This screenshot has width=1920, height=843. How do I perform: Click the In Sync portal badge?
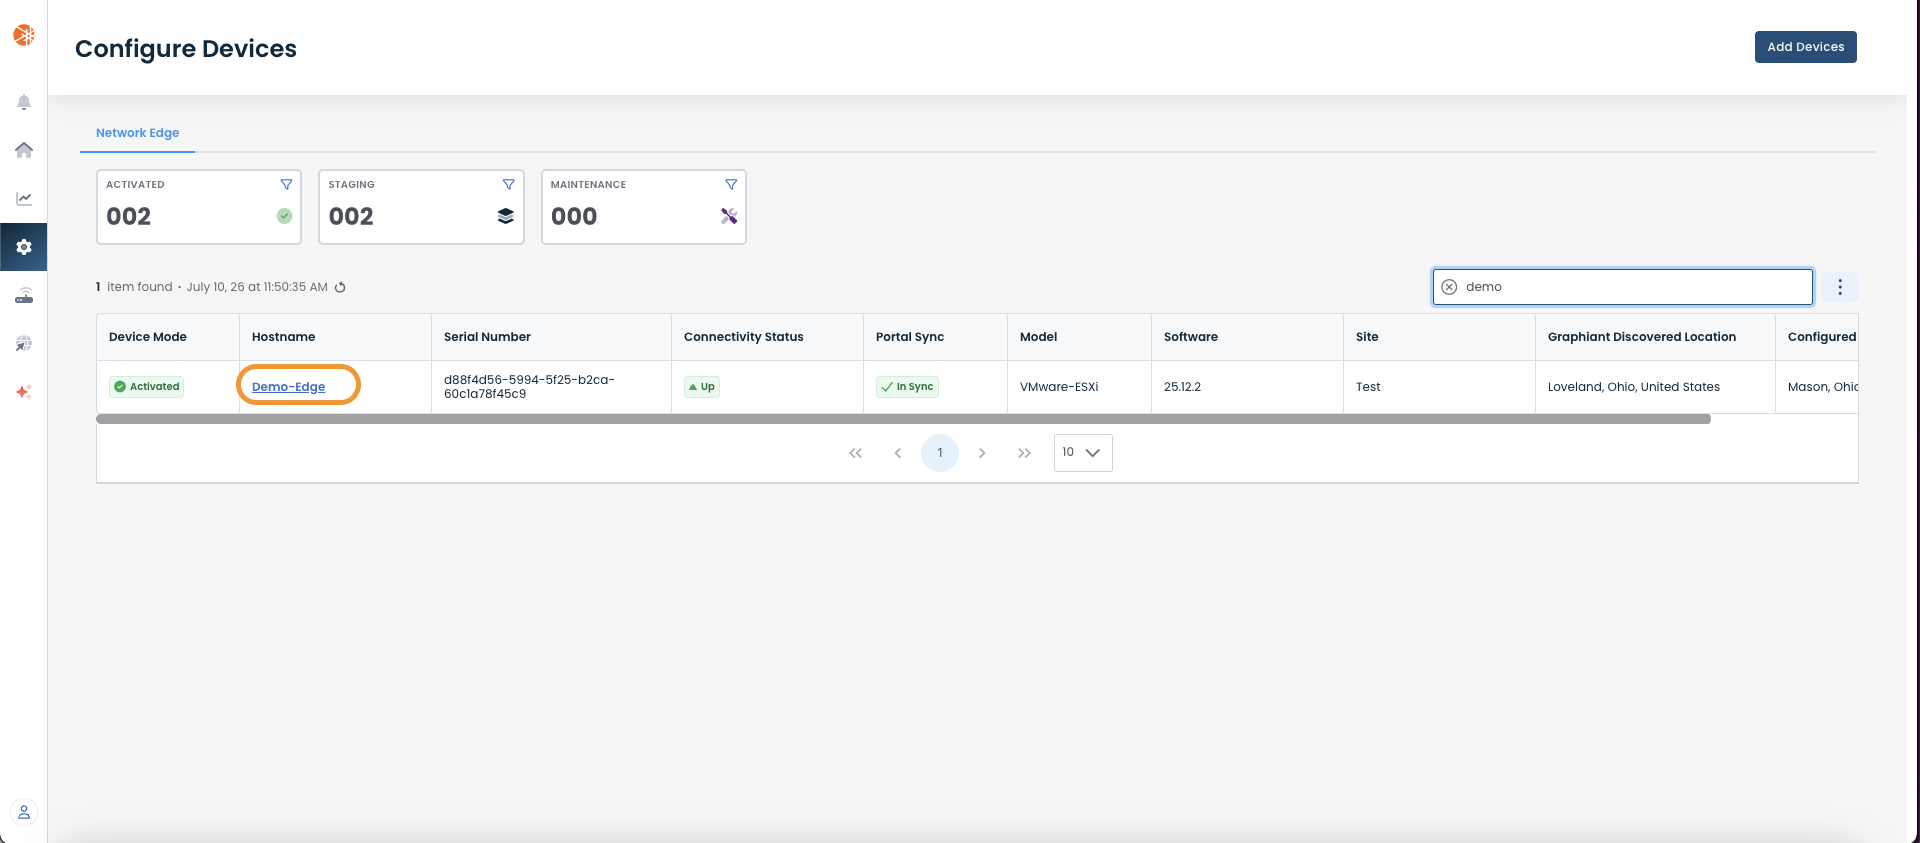tap(907, 387)
